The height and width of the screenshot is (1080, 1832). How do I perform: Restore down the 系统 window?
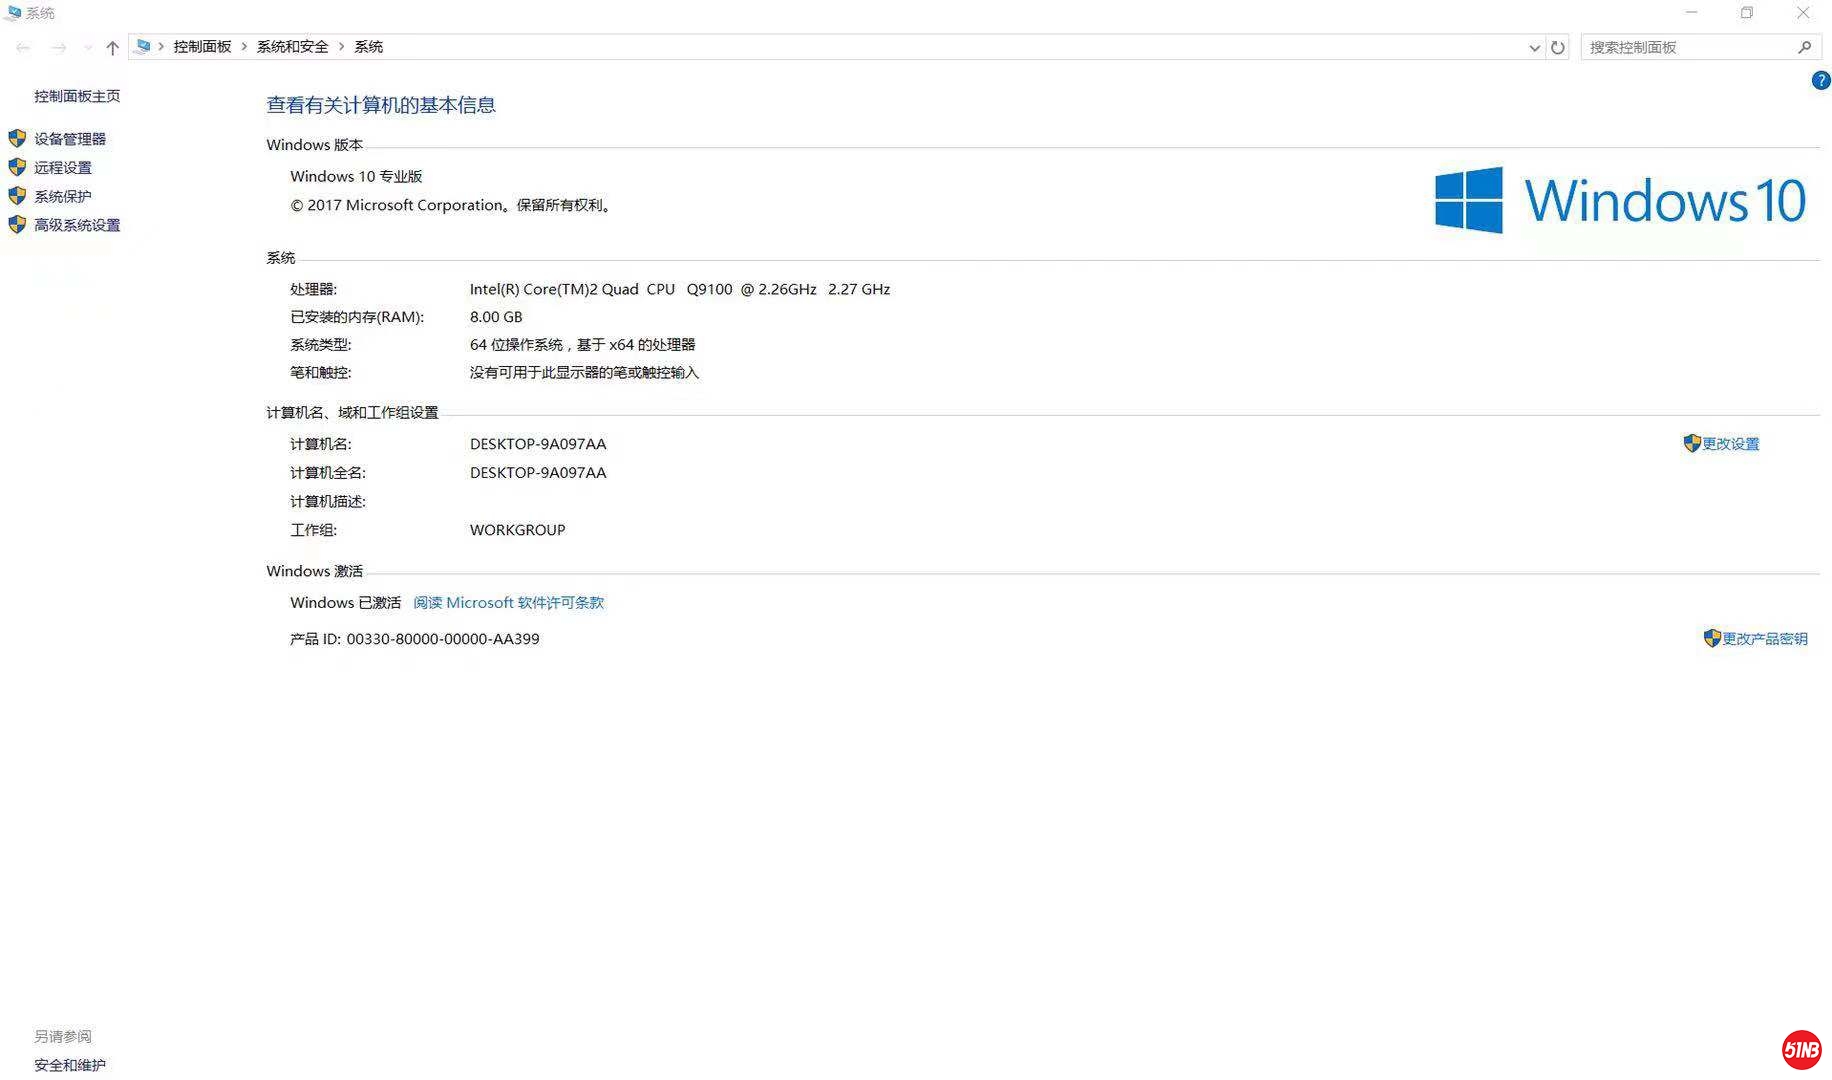coord(1747,13)
